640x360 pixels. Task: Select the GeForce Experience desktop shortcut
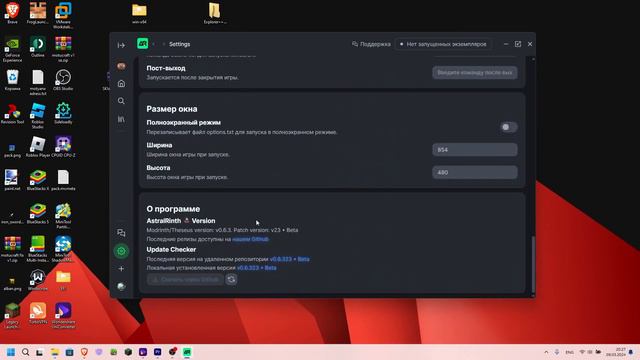(12, 49)
